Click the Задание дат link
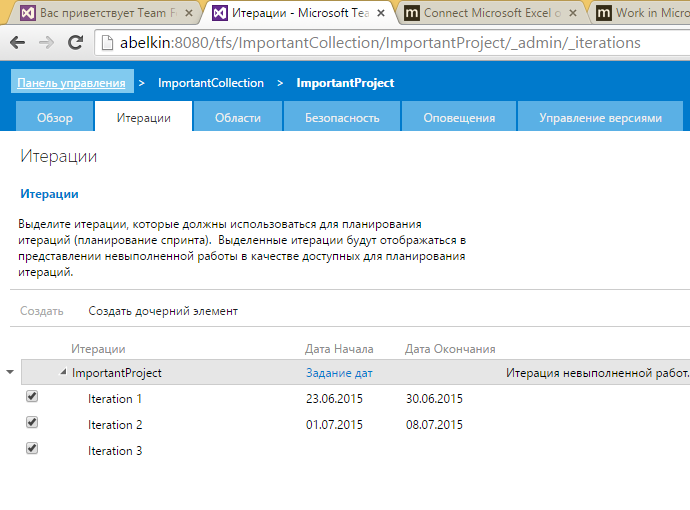 339,373
